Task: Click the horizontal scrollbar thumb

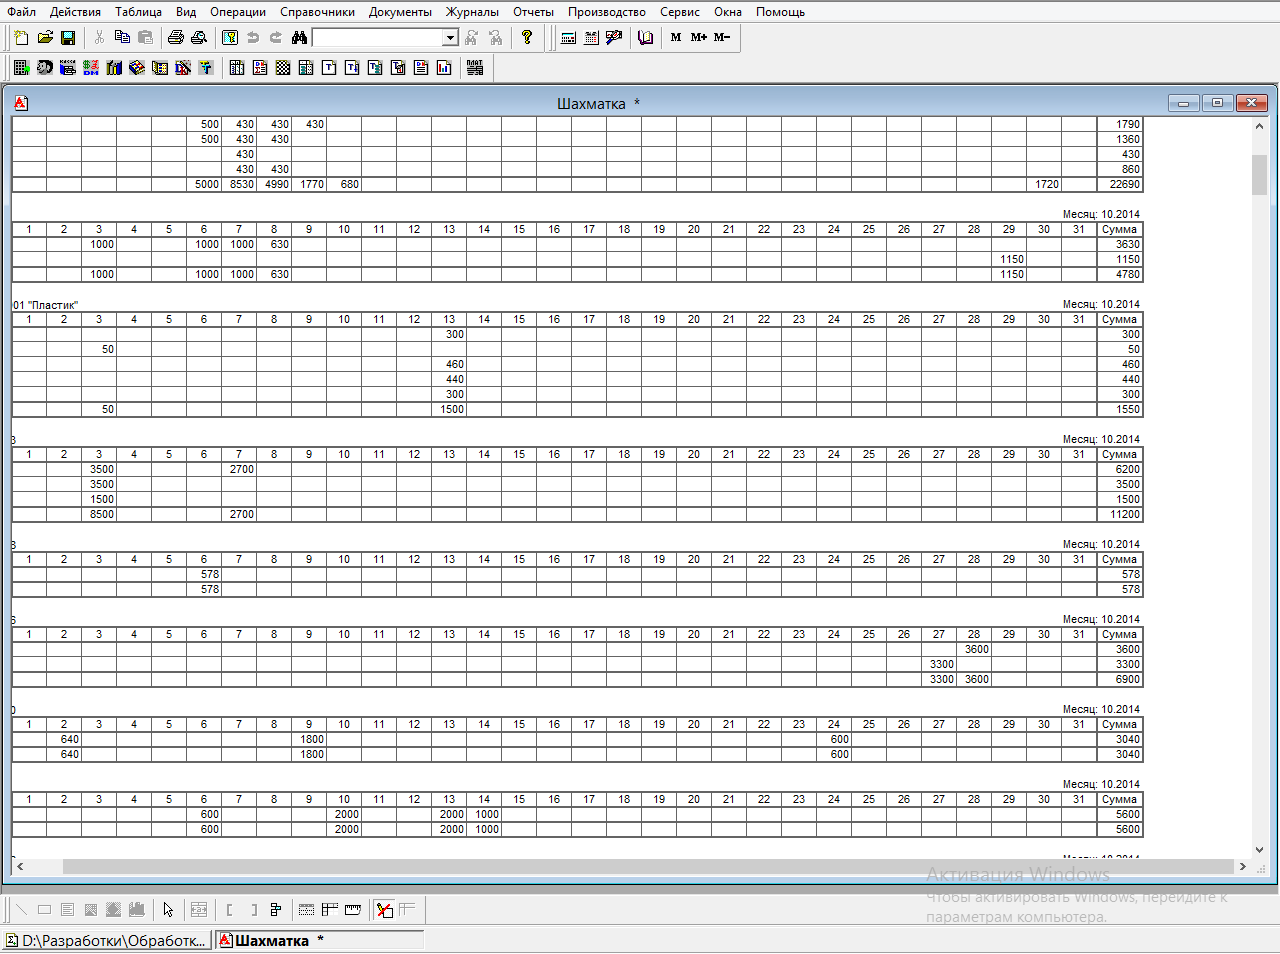Action: click(648, 866)
